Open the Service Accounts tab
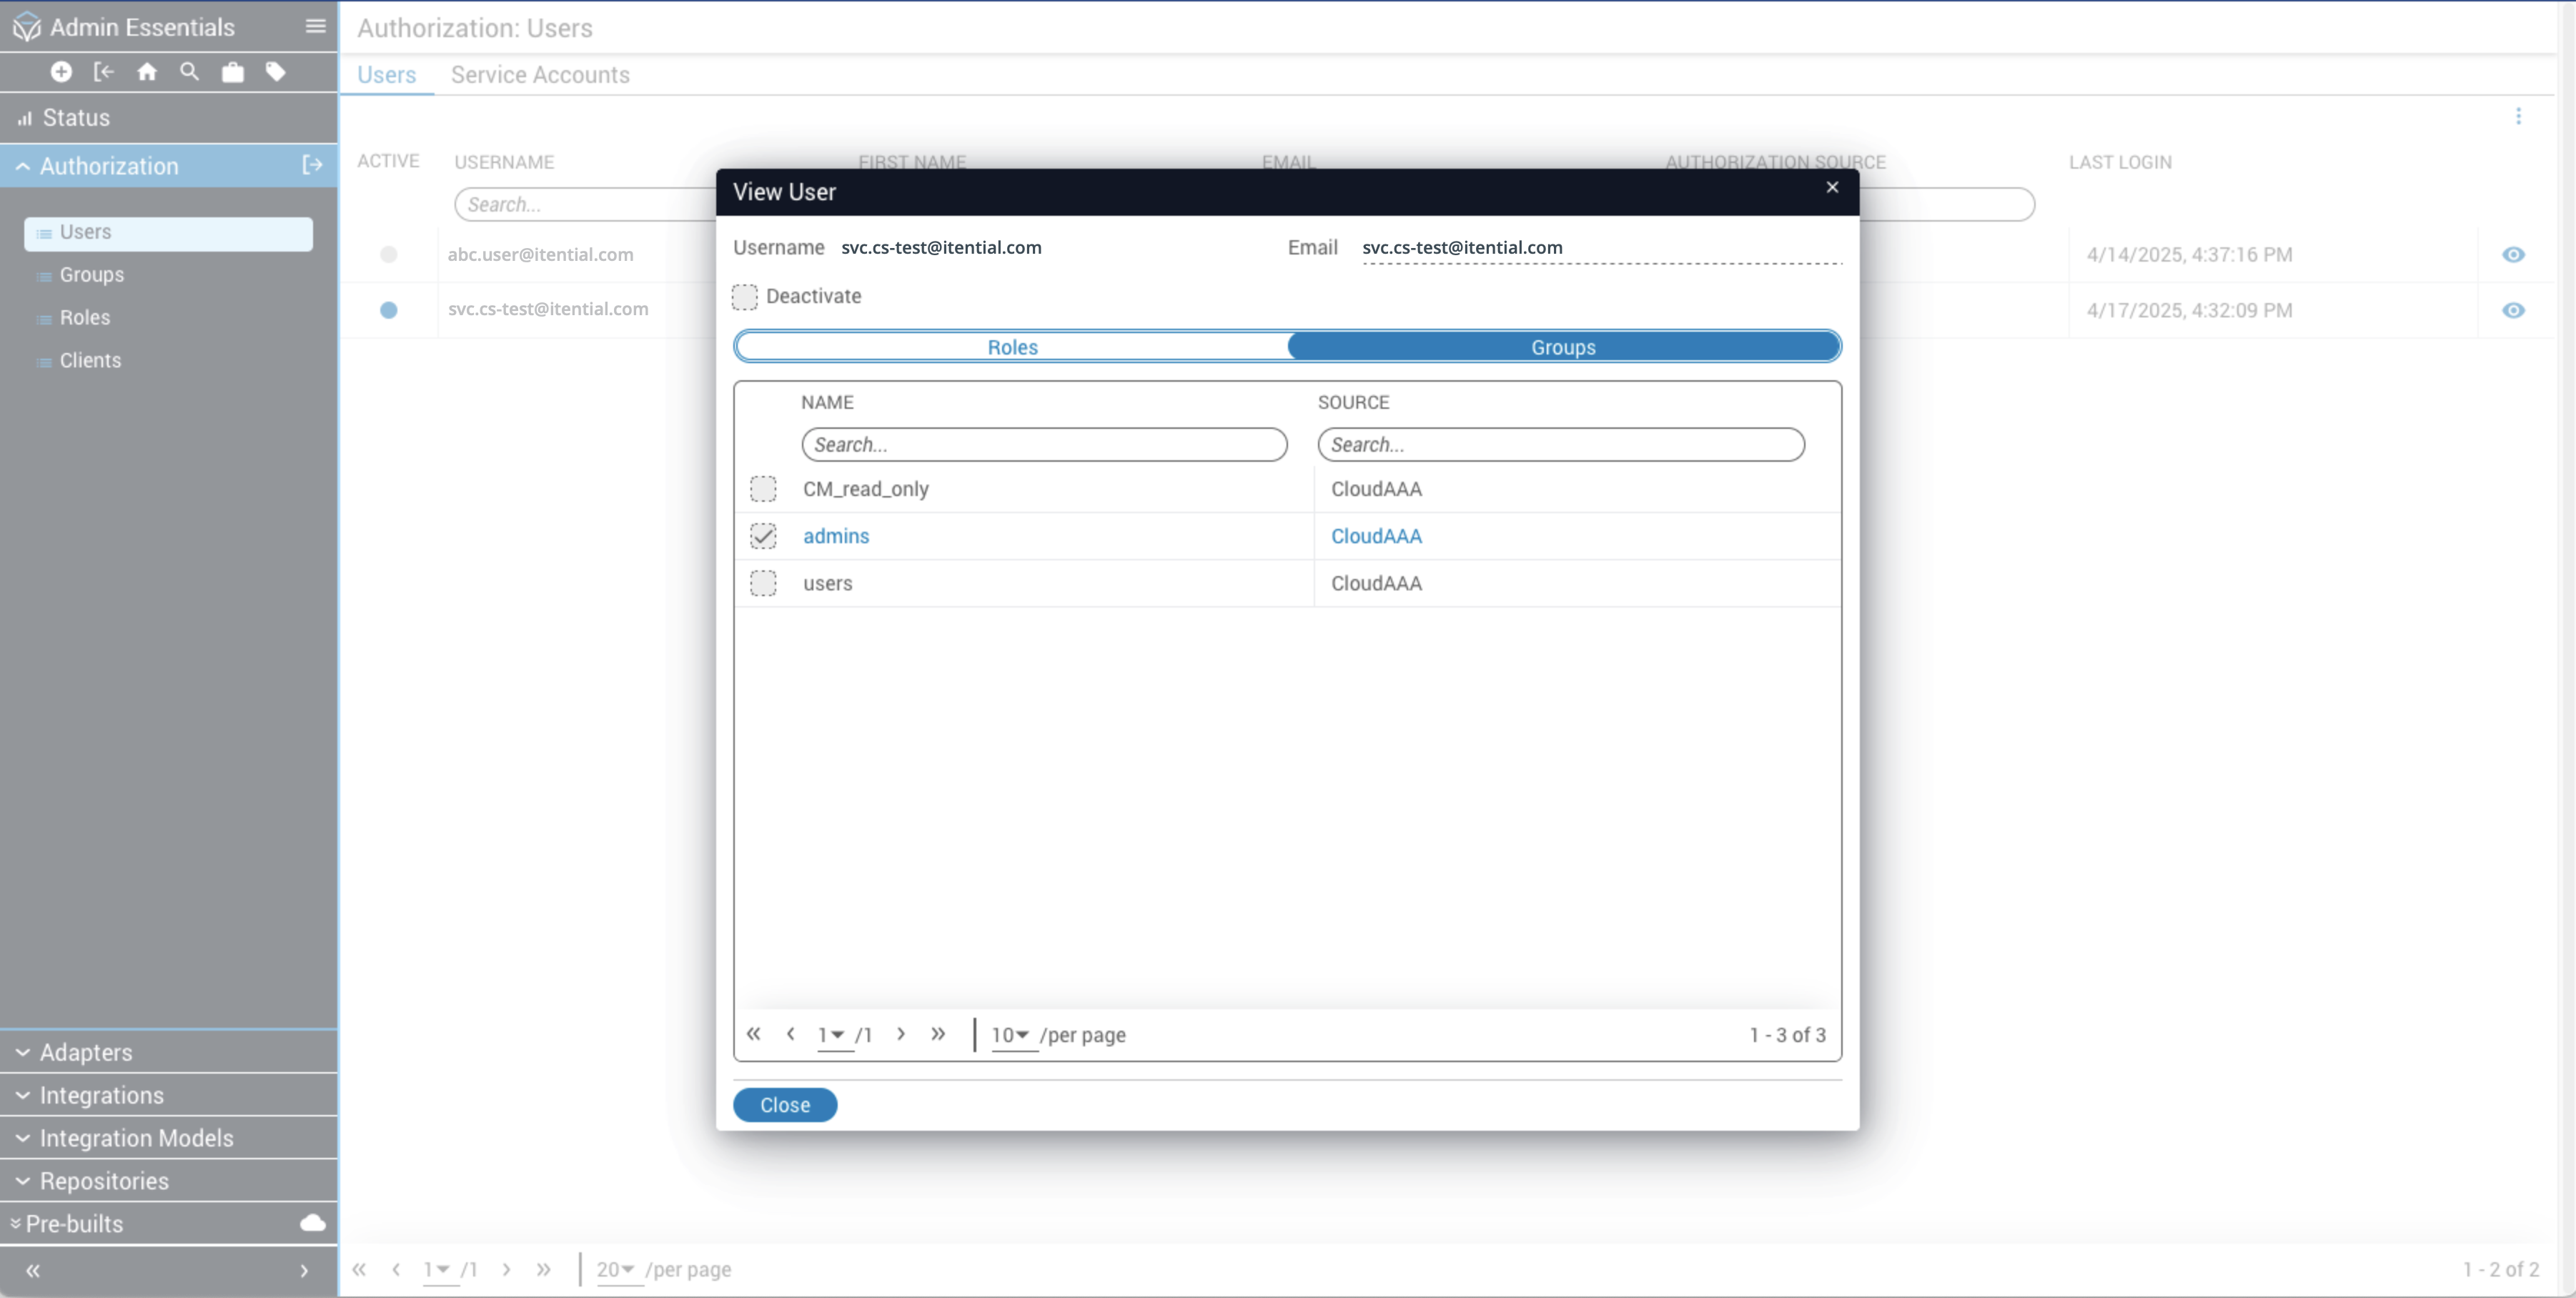Screen dimensions: 2576x1298 [540, 75]
